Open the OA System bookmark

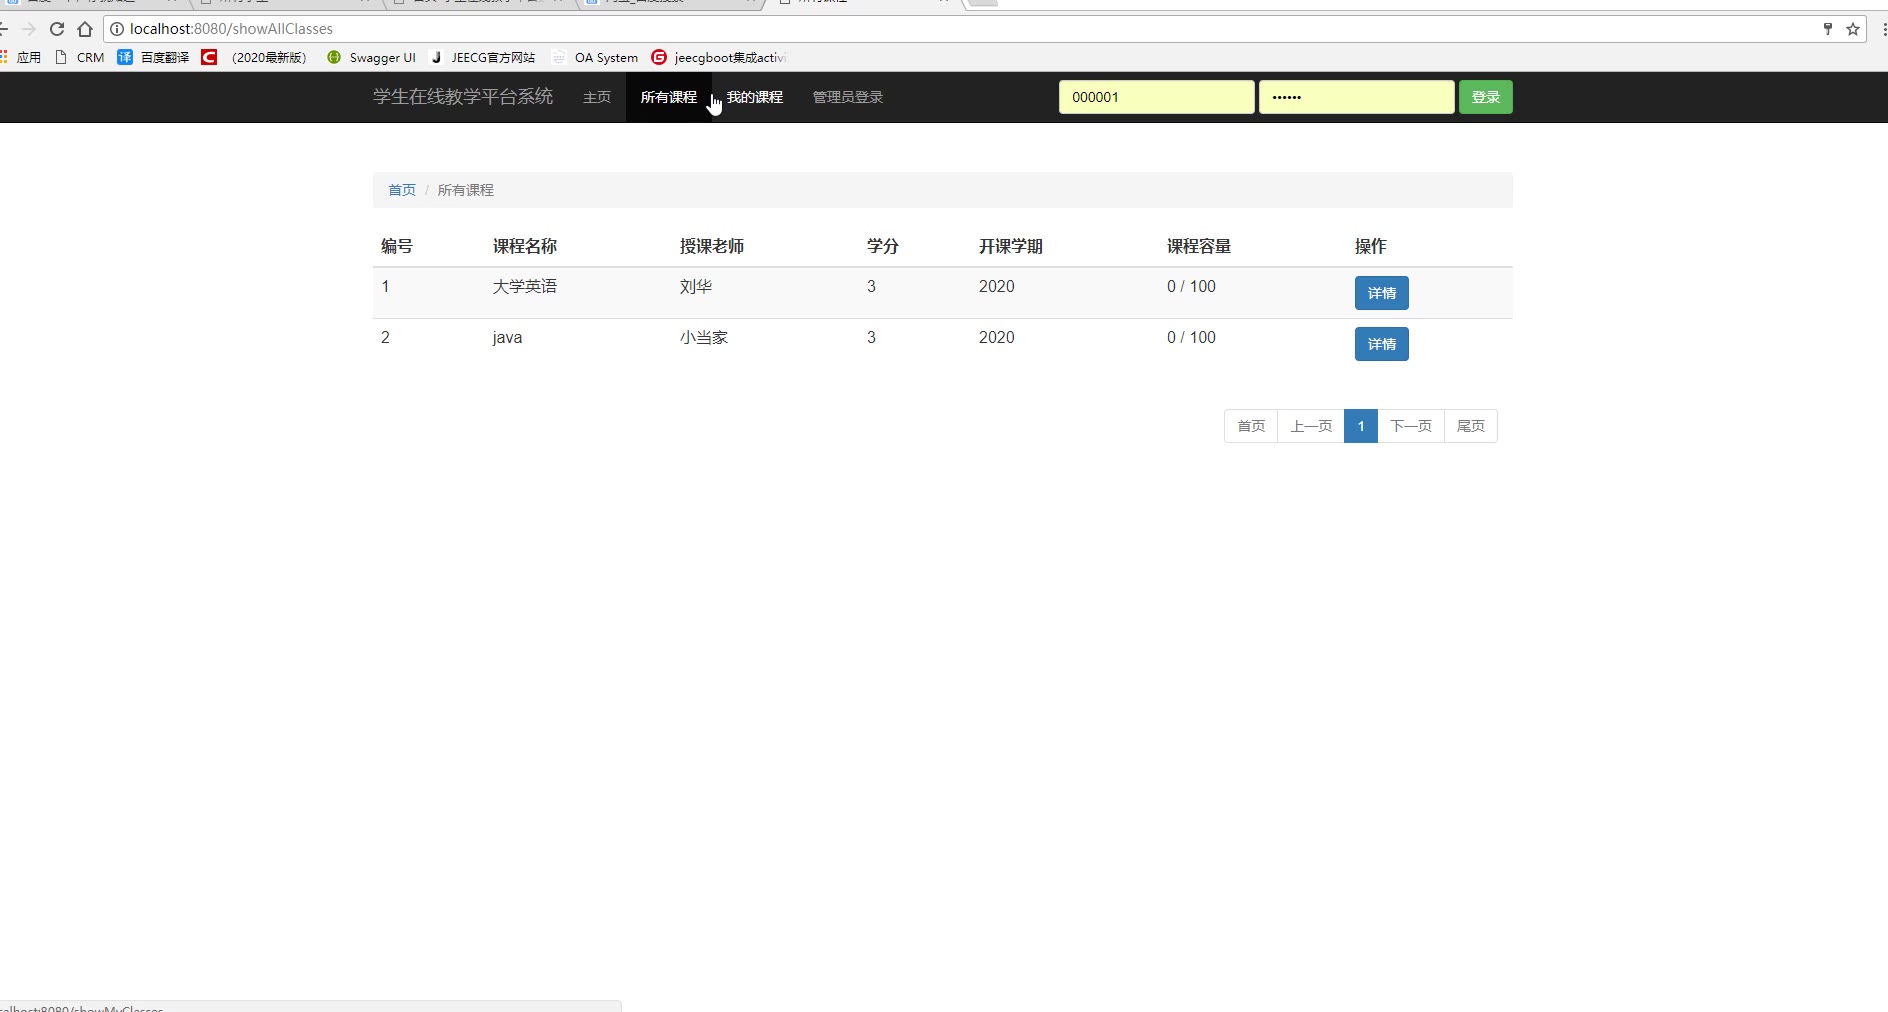(x=595, y=58)
